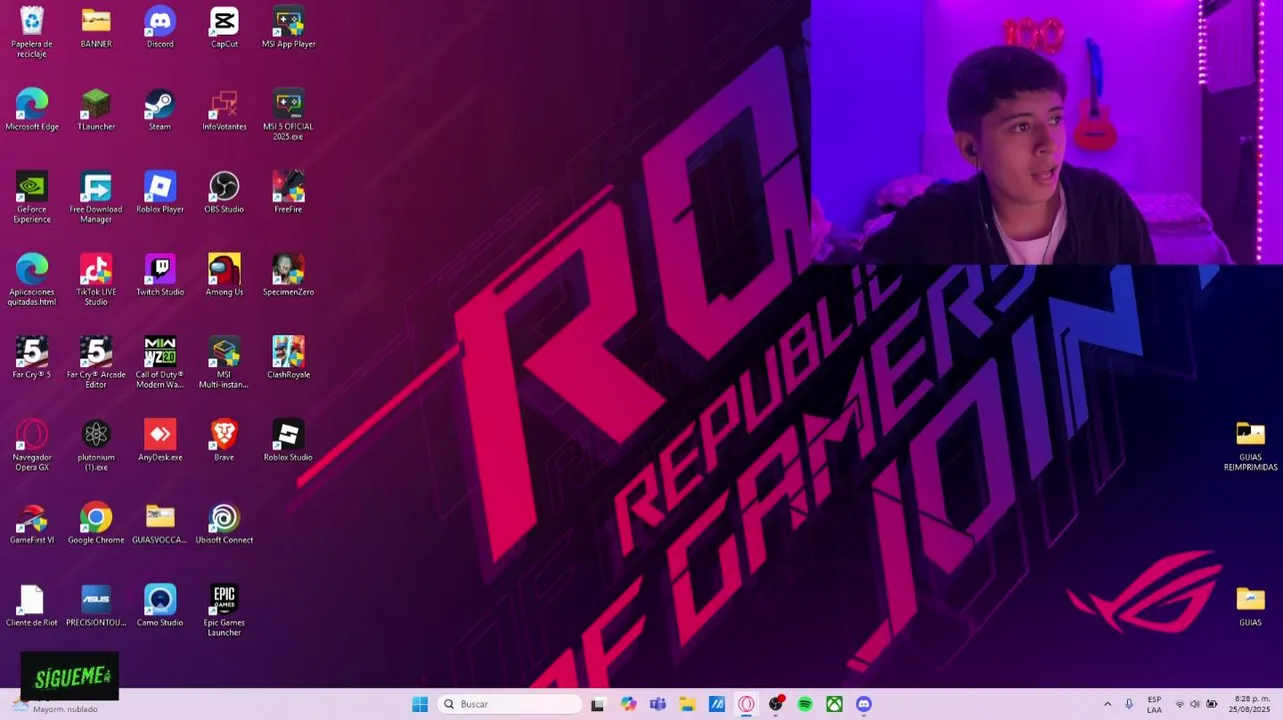Viewport: 1283px width, 720px height.
Task: Select the Navegador Opera GX shortcut
Action: click(x=32, y=445)
